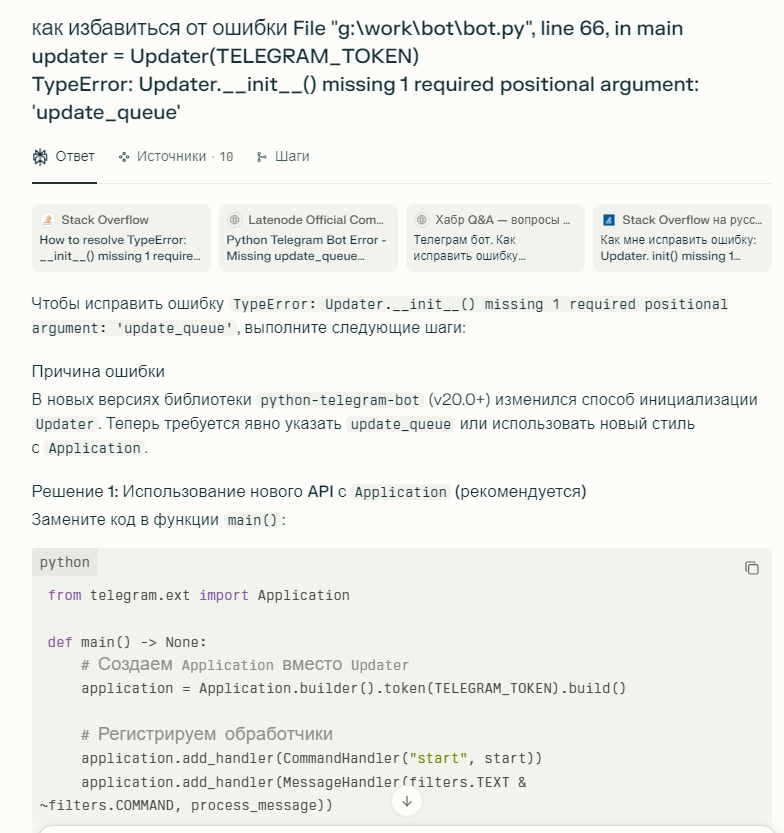Copy the python code block

[x=752, y=568]
